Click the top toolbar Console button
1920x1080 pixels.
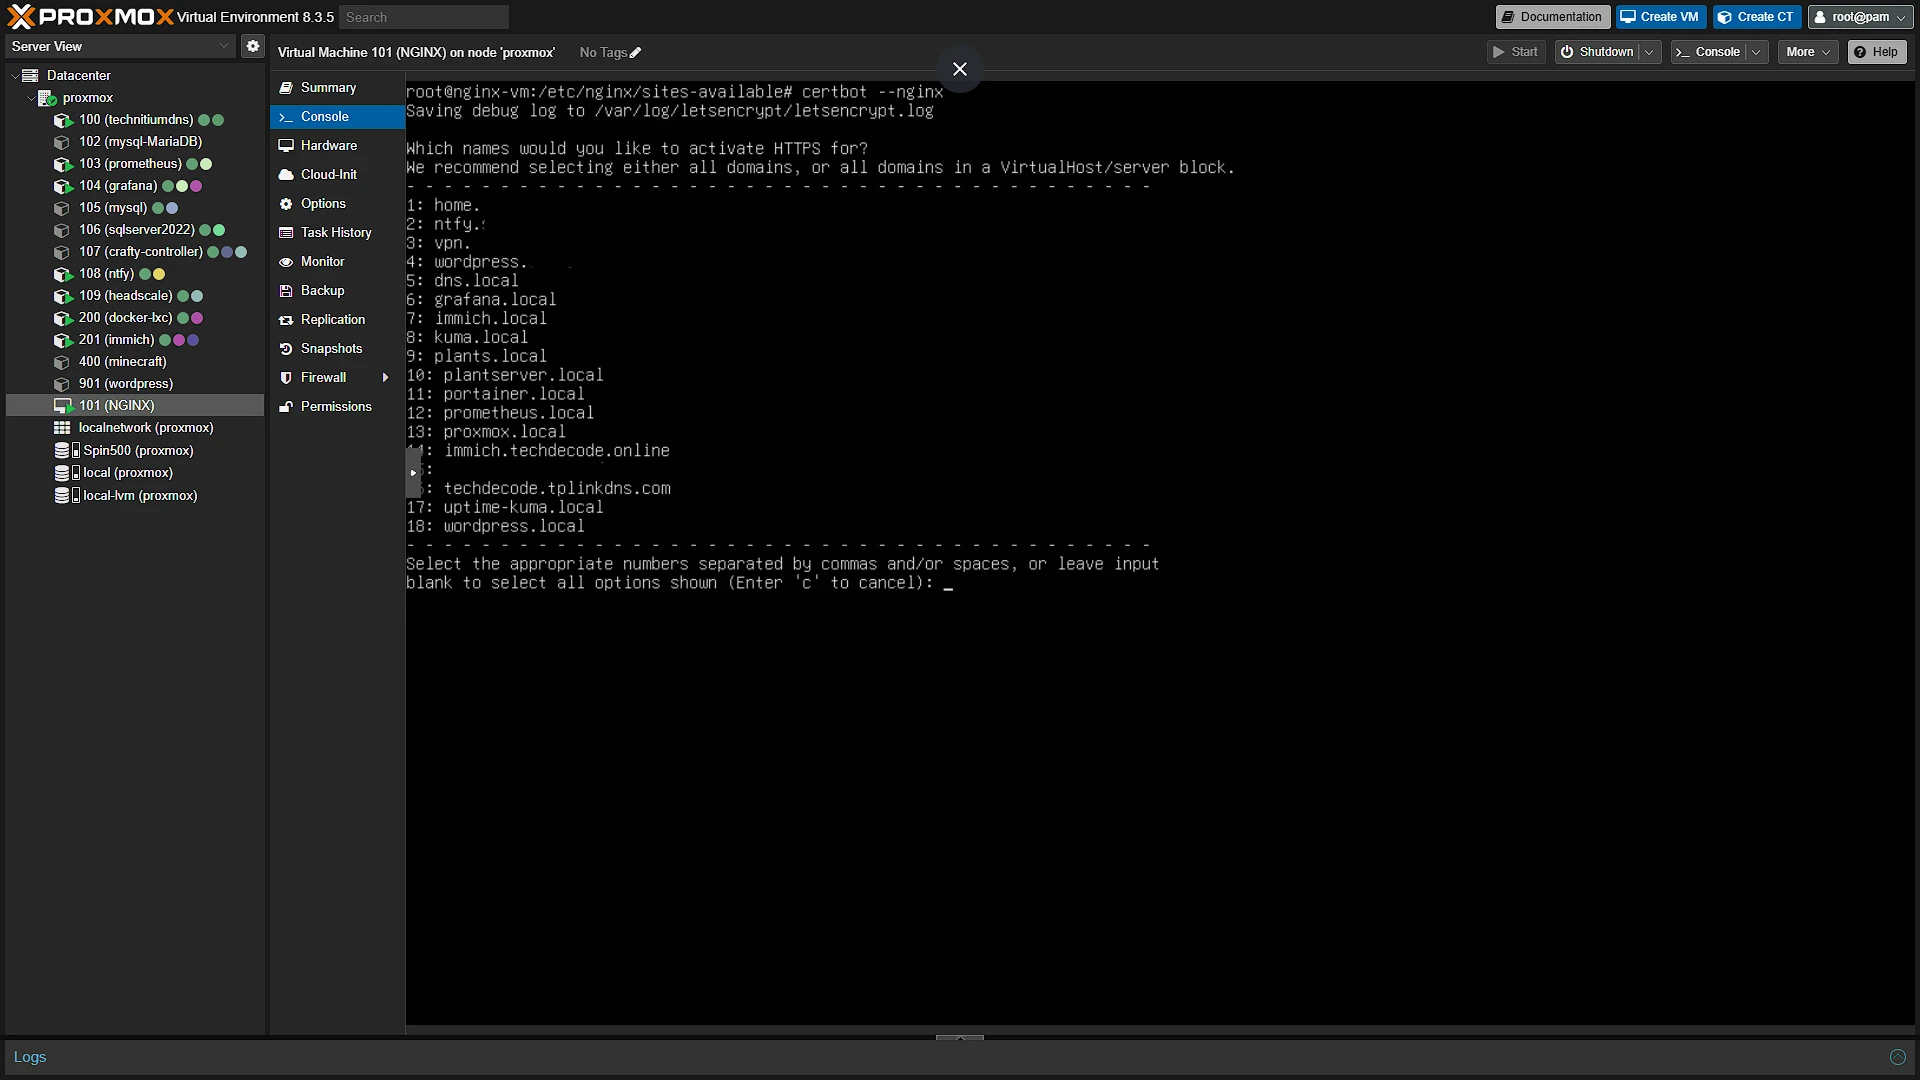1708,52
